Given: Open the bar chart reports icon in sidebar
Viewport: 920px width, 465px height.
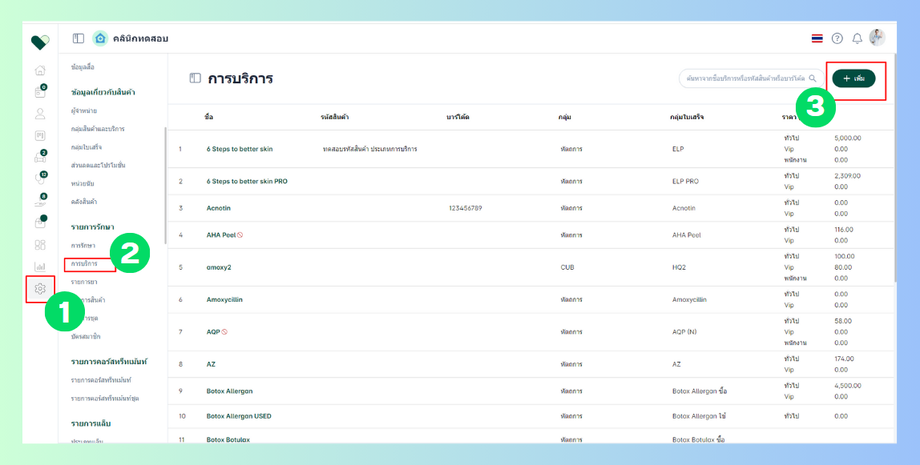Looking at the screenshot, I should [x=40, y=267].
